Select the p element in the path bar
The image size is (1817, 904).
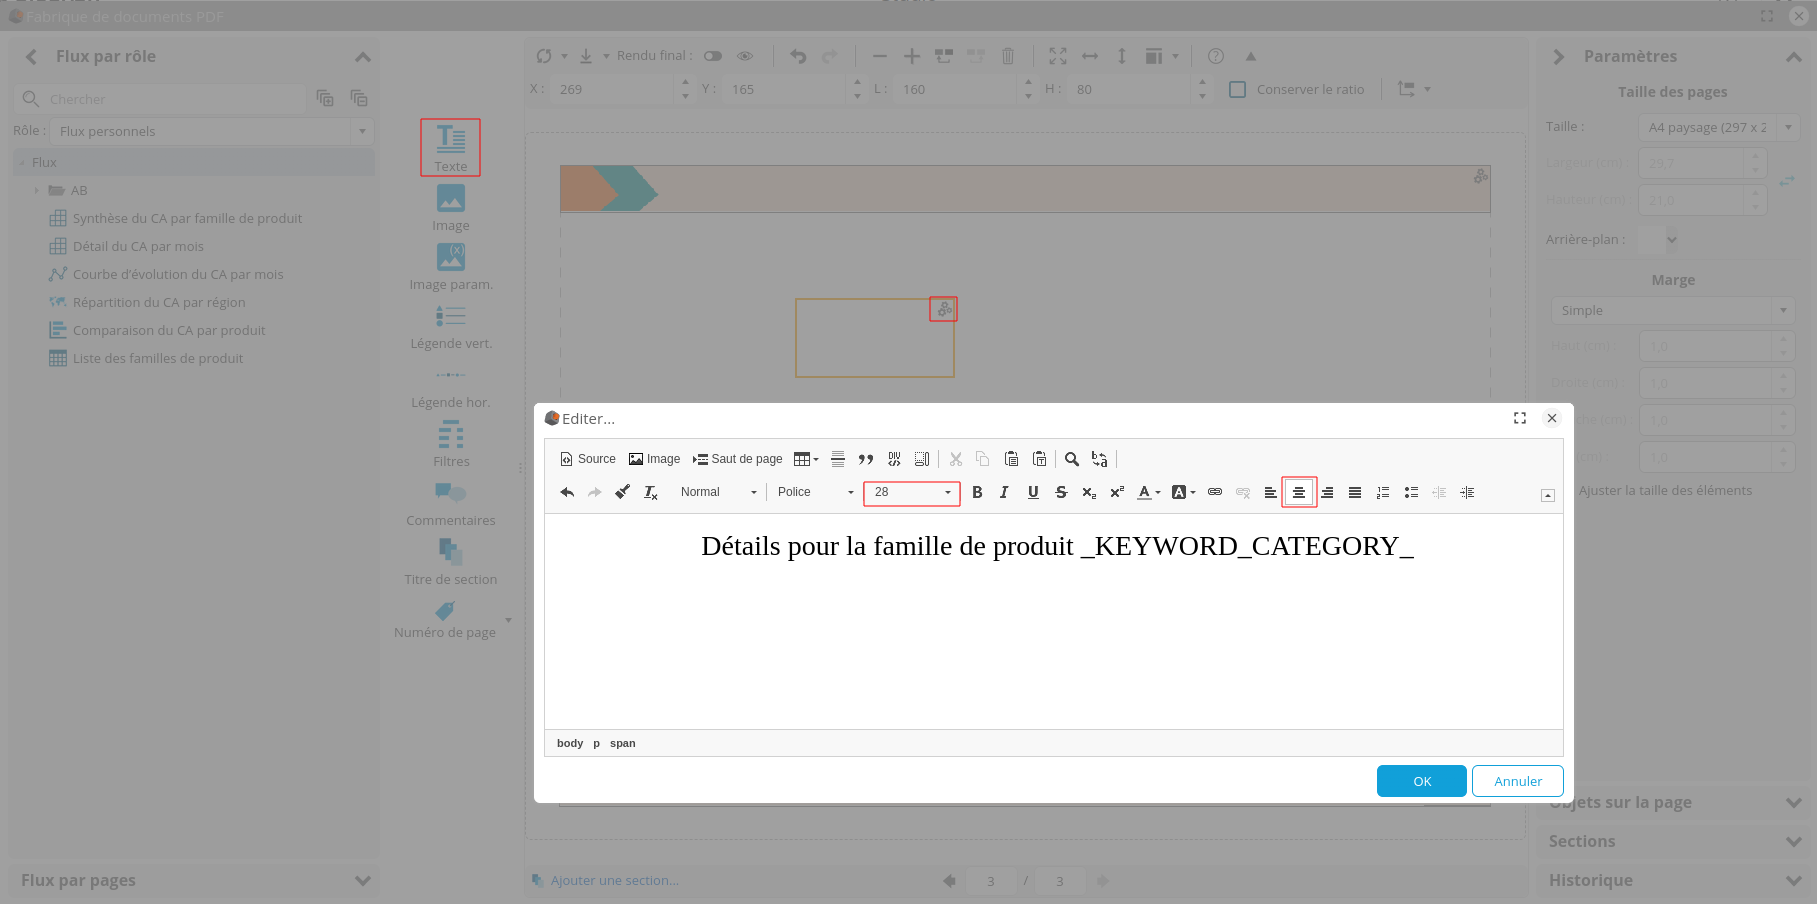[x=597, y=743]
